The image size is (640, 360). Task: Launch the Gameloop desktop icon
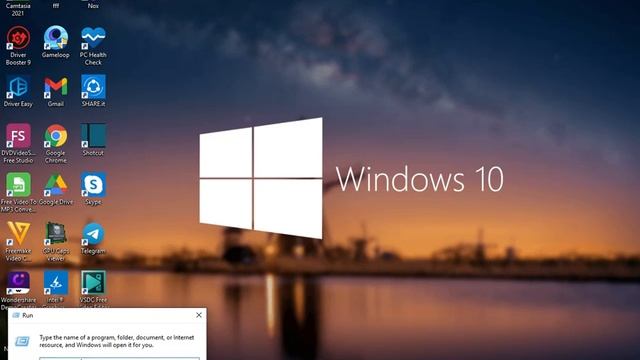point(56,42)
